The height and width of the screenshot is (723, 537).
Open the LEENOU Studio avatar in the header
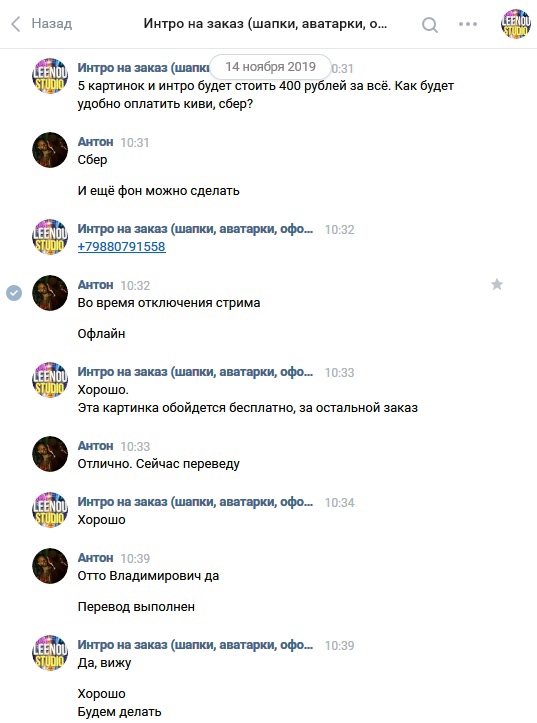pyautogui.click(x=516, y=24)
